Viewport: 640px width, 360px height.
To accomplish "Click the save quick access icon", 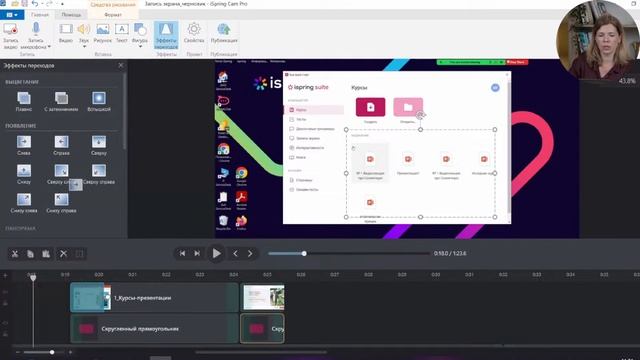I will pos(24,4).
